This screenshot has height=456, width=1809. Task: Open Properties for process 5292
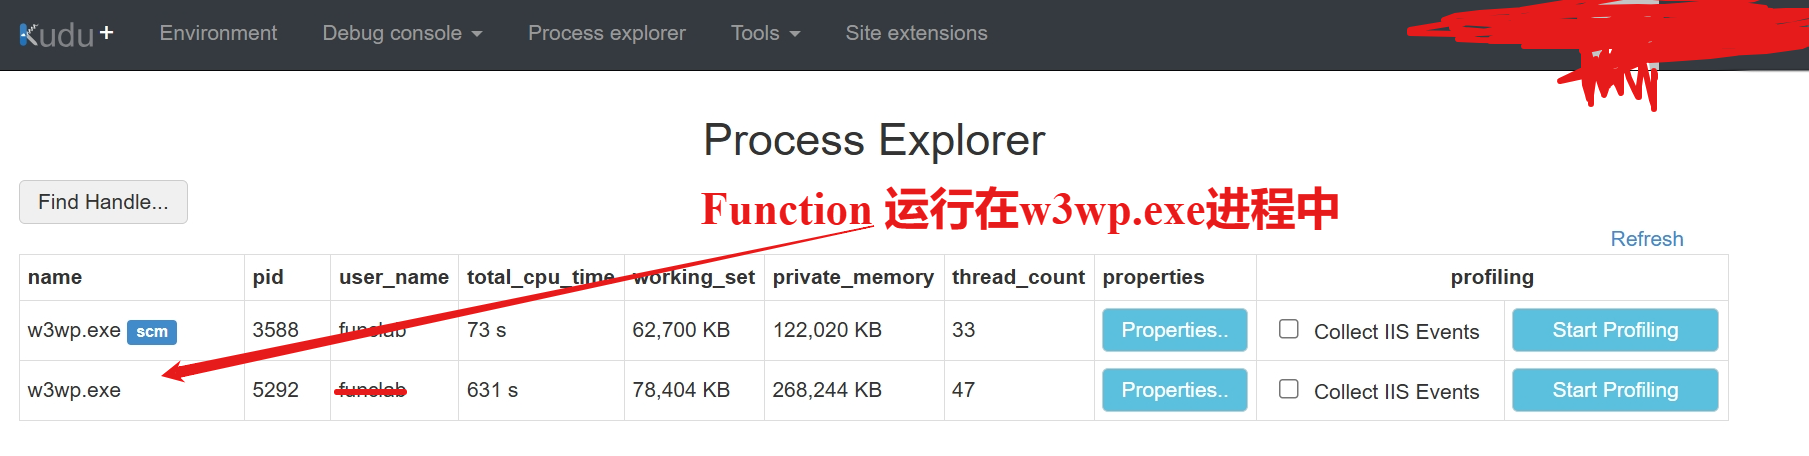pos(1174,390)
